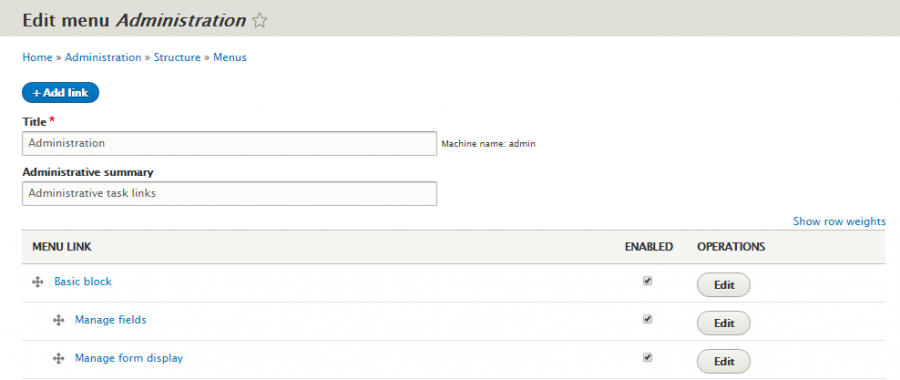Click Edit for Manage form display
This screenshot has height=380, width=900.
(x=724, y=361)
